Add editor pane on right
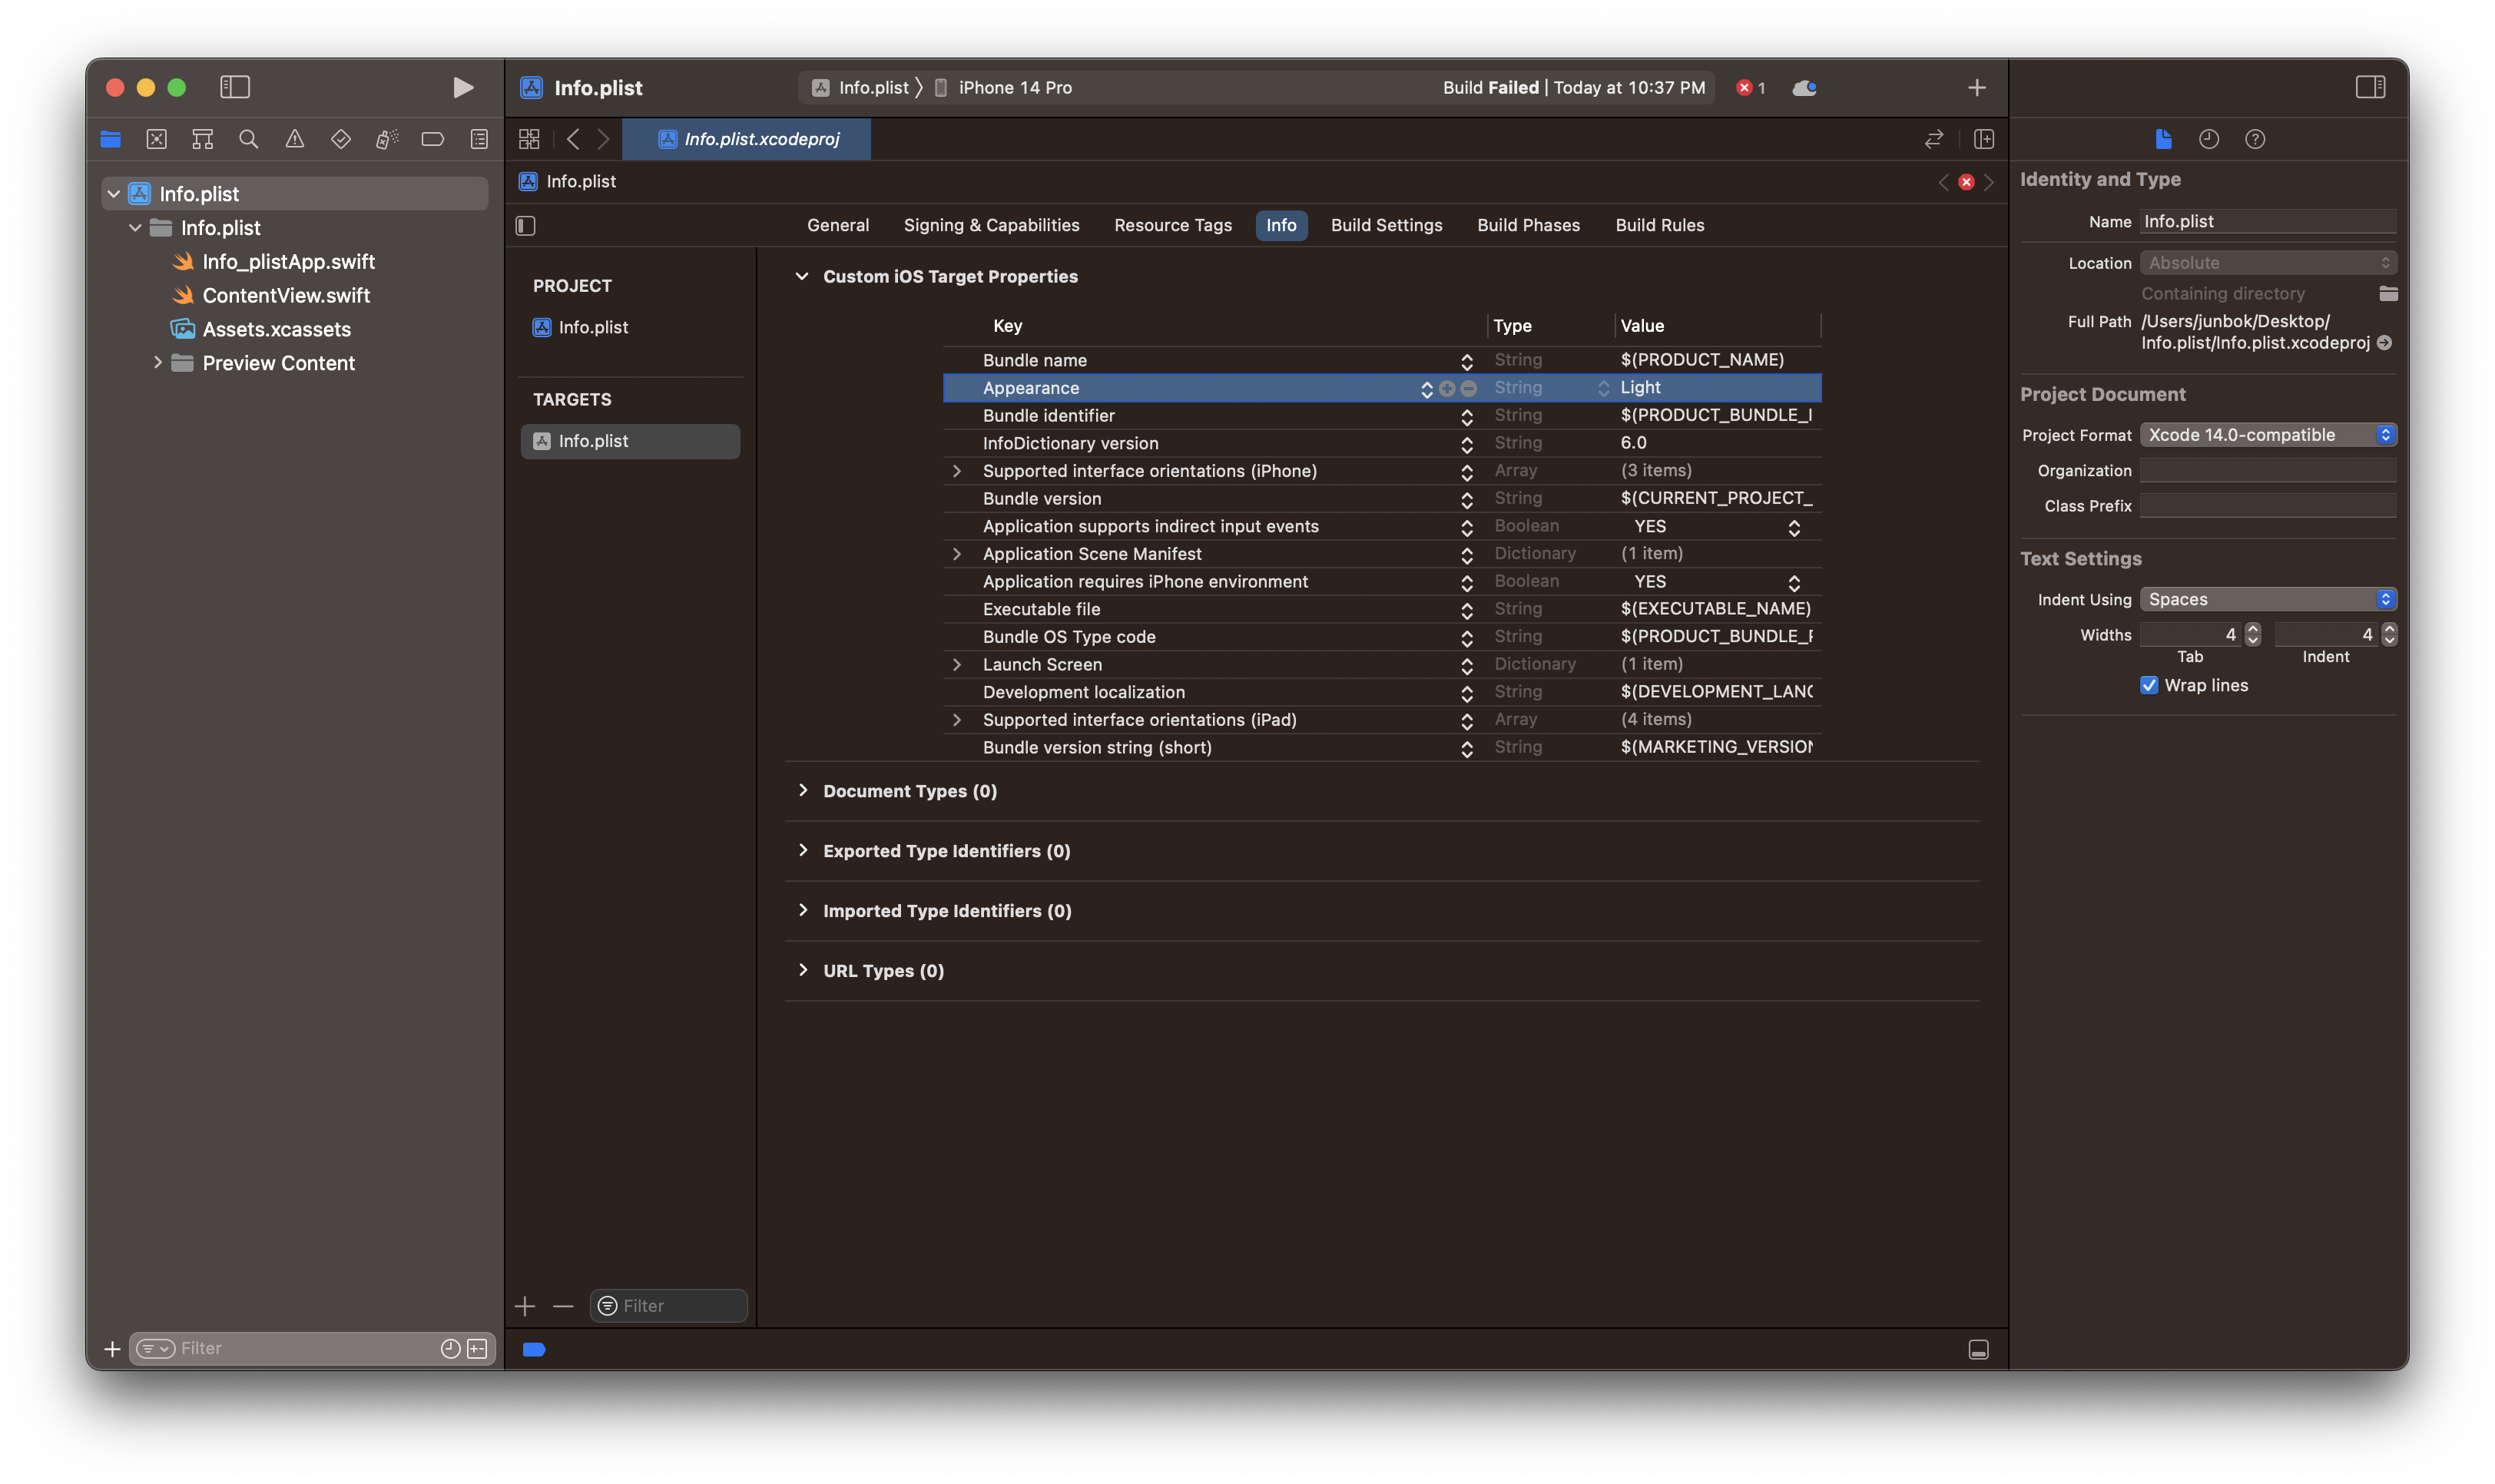The width and height of the screenshot is (2495, 1484). (1984, 139)
